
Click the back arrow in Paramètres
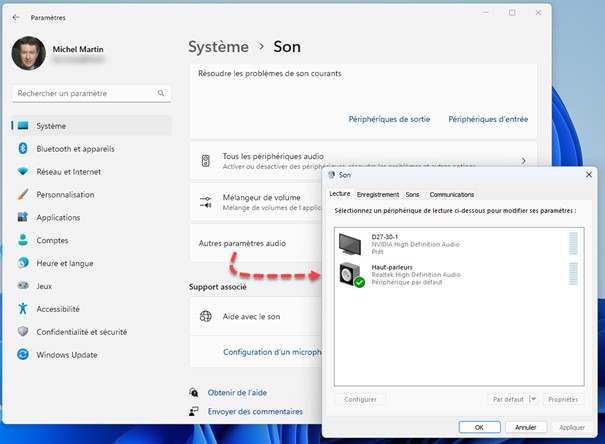(x=15, y=17)
